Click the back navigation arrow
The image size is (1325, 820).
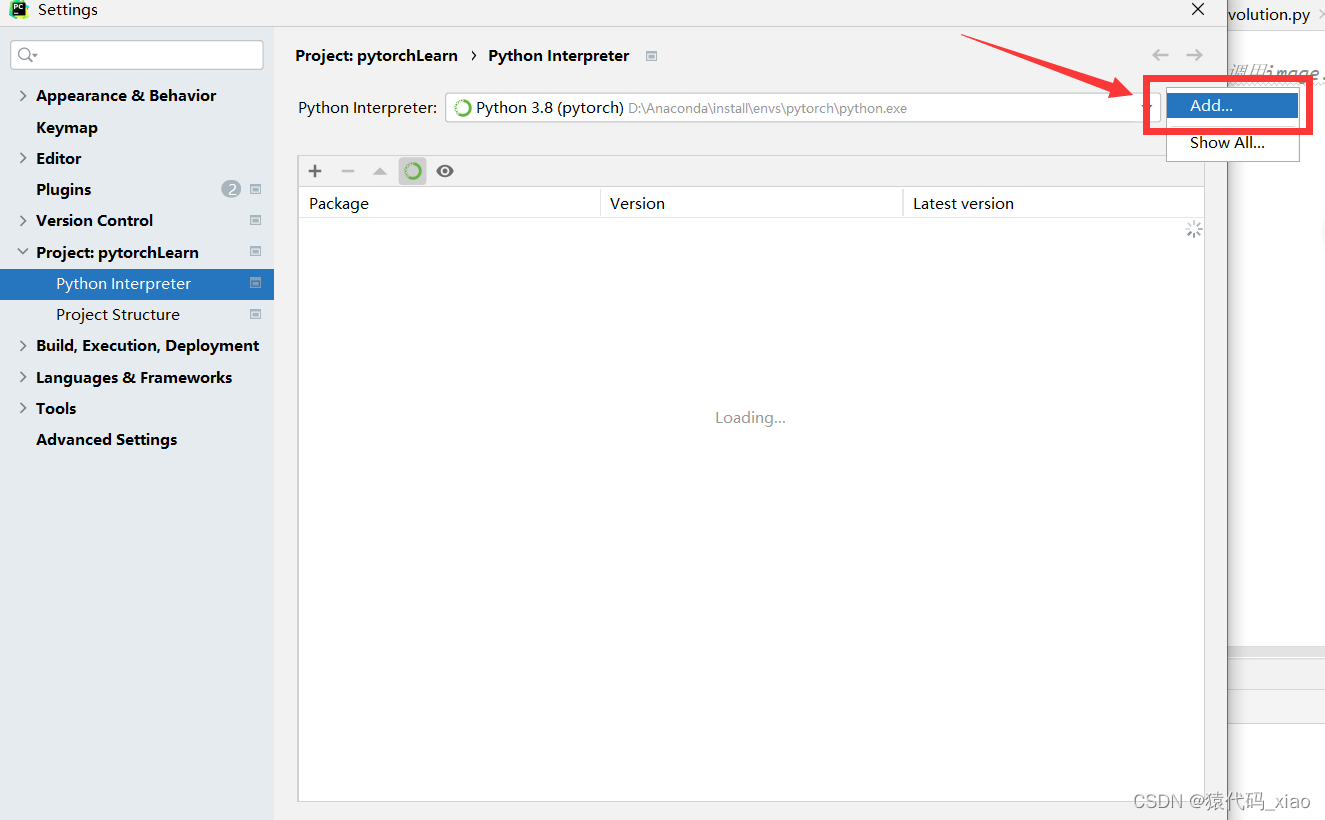click(1160, 56)
